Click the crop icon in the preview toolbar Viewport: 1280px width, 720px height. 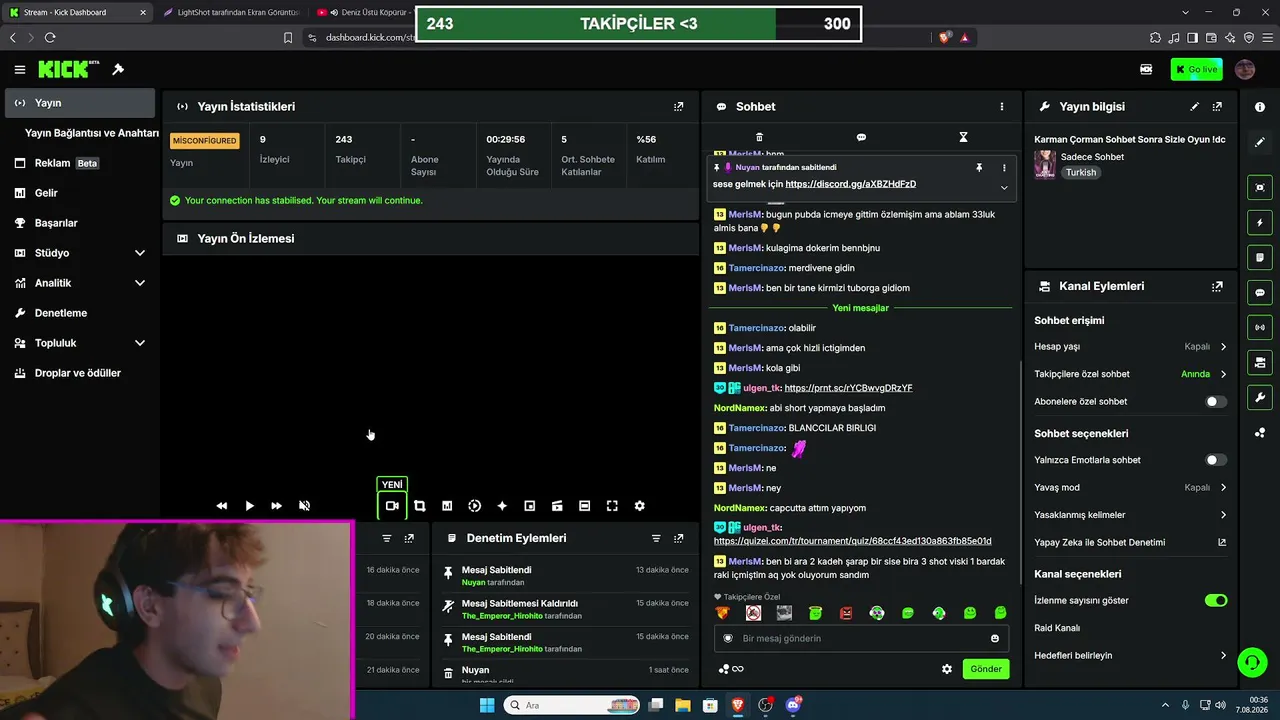pos(420,506)
